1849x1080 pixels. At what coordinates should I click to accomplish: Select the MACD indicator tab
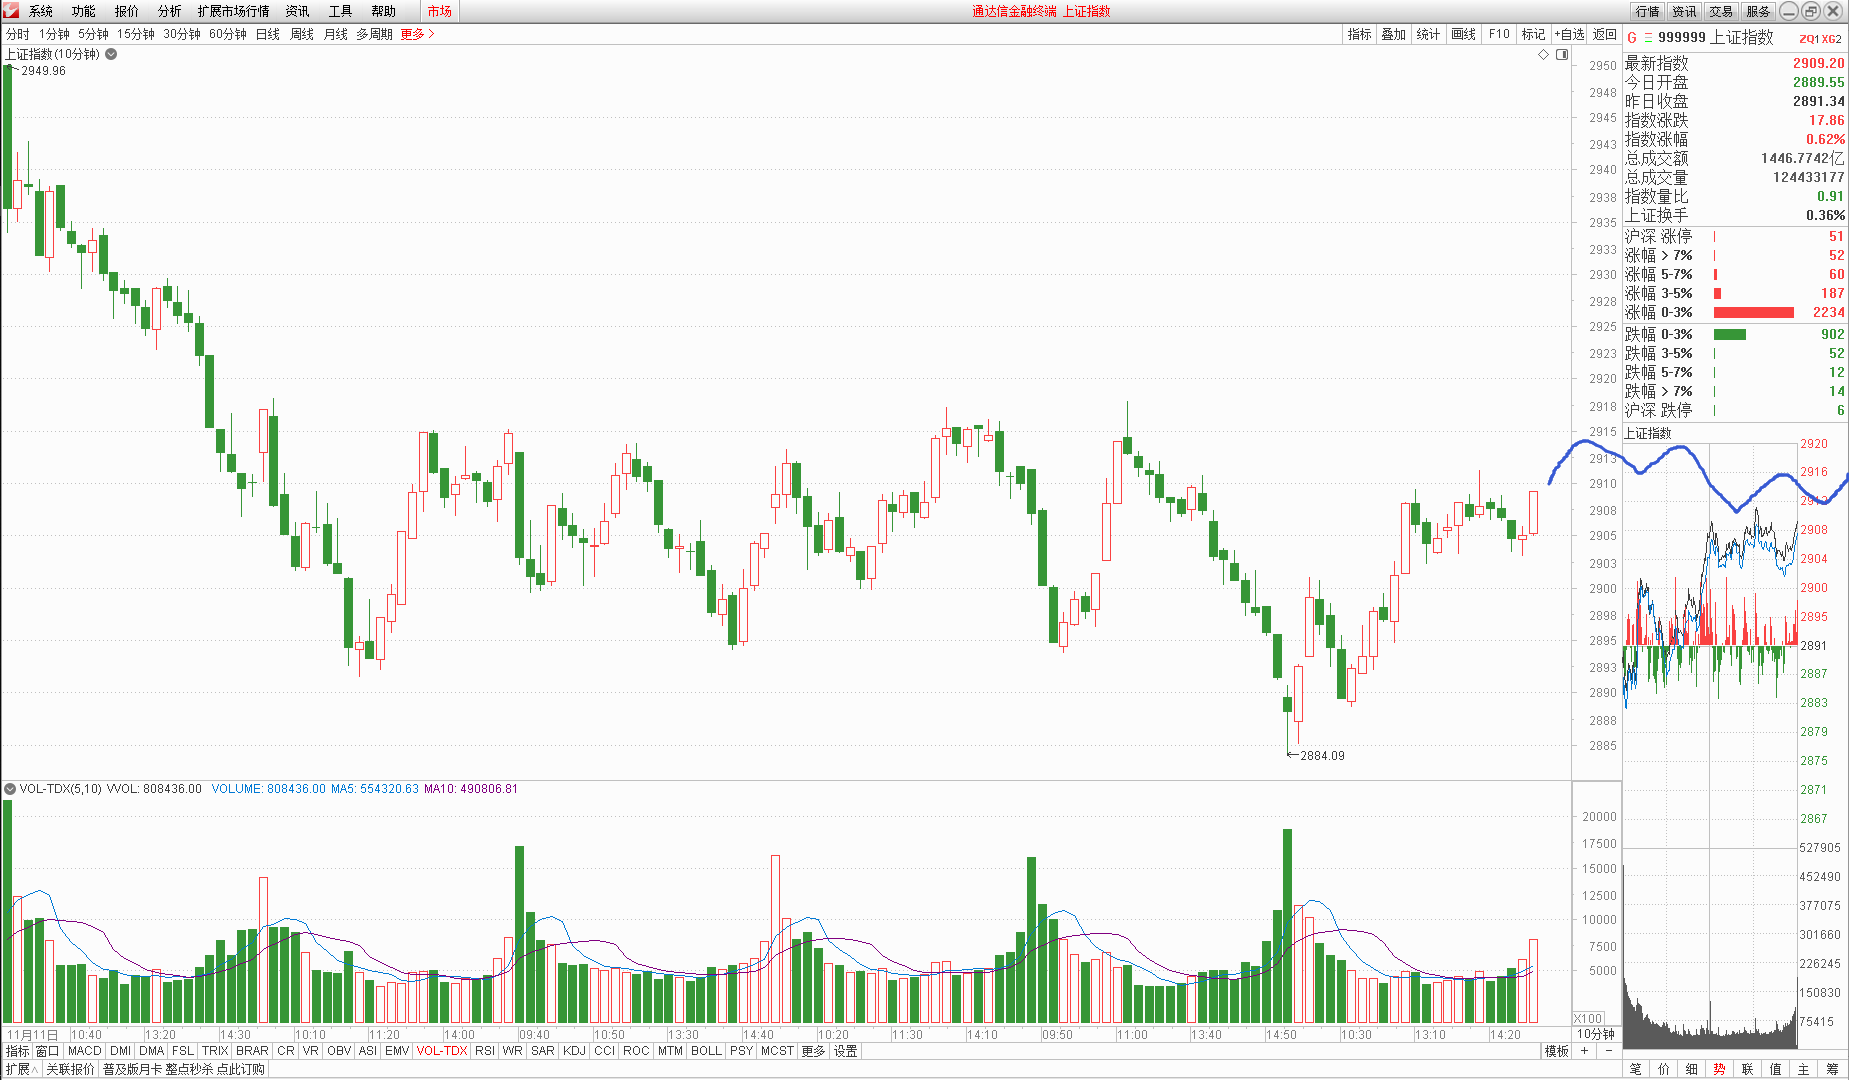click(85, 1051)
